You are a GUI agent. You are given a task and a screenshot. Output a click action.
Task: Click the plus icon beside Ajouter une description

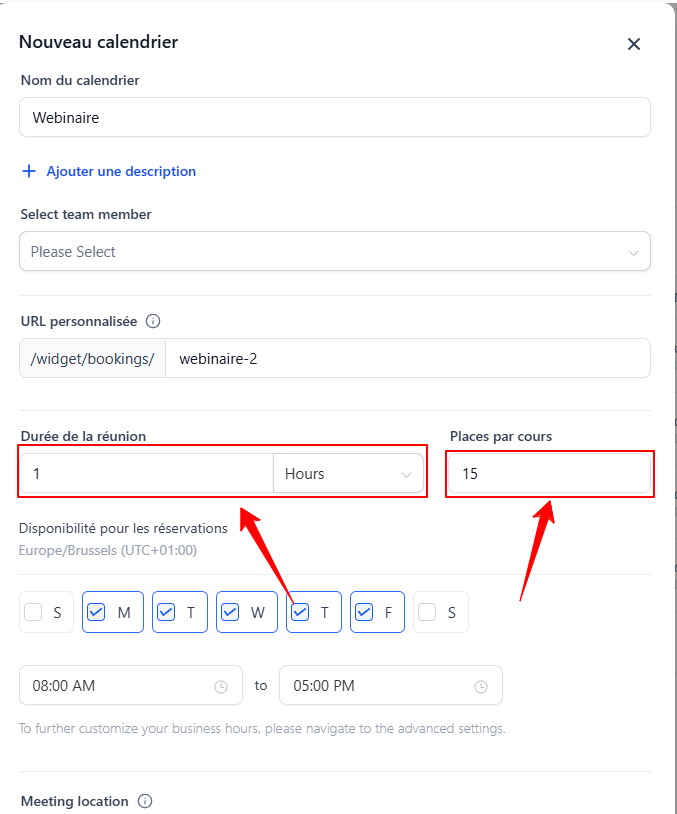point(29,171)
